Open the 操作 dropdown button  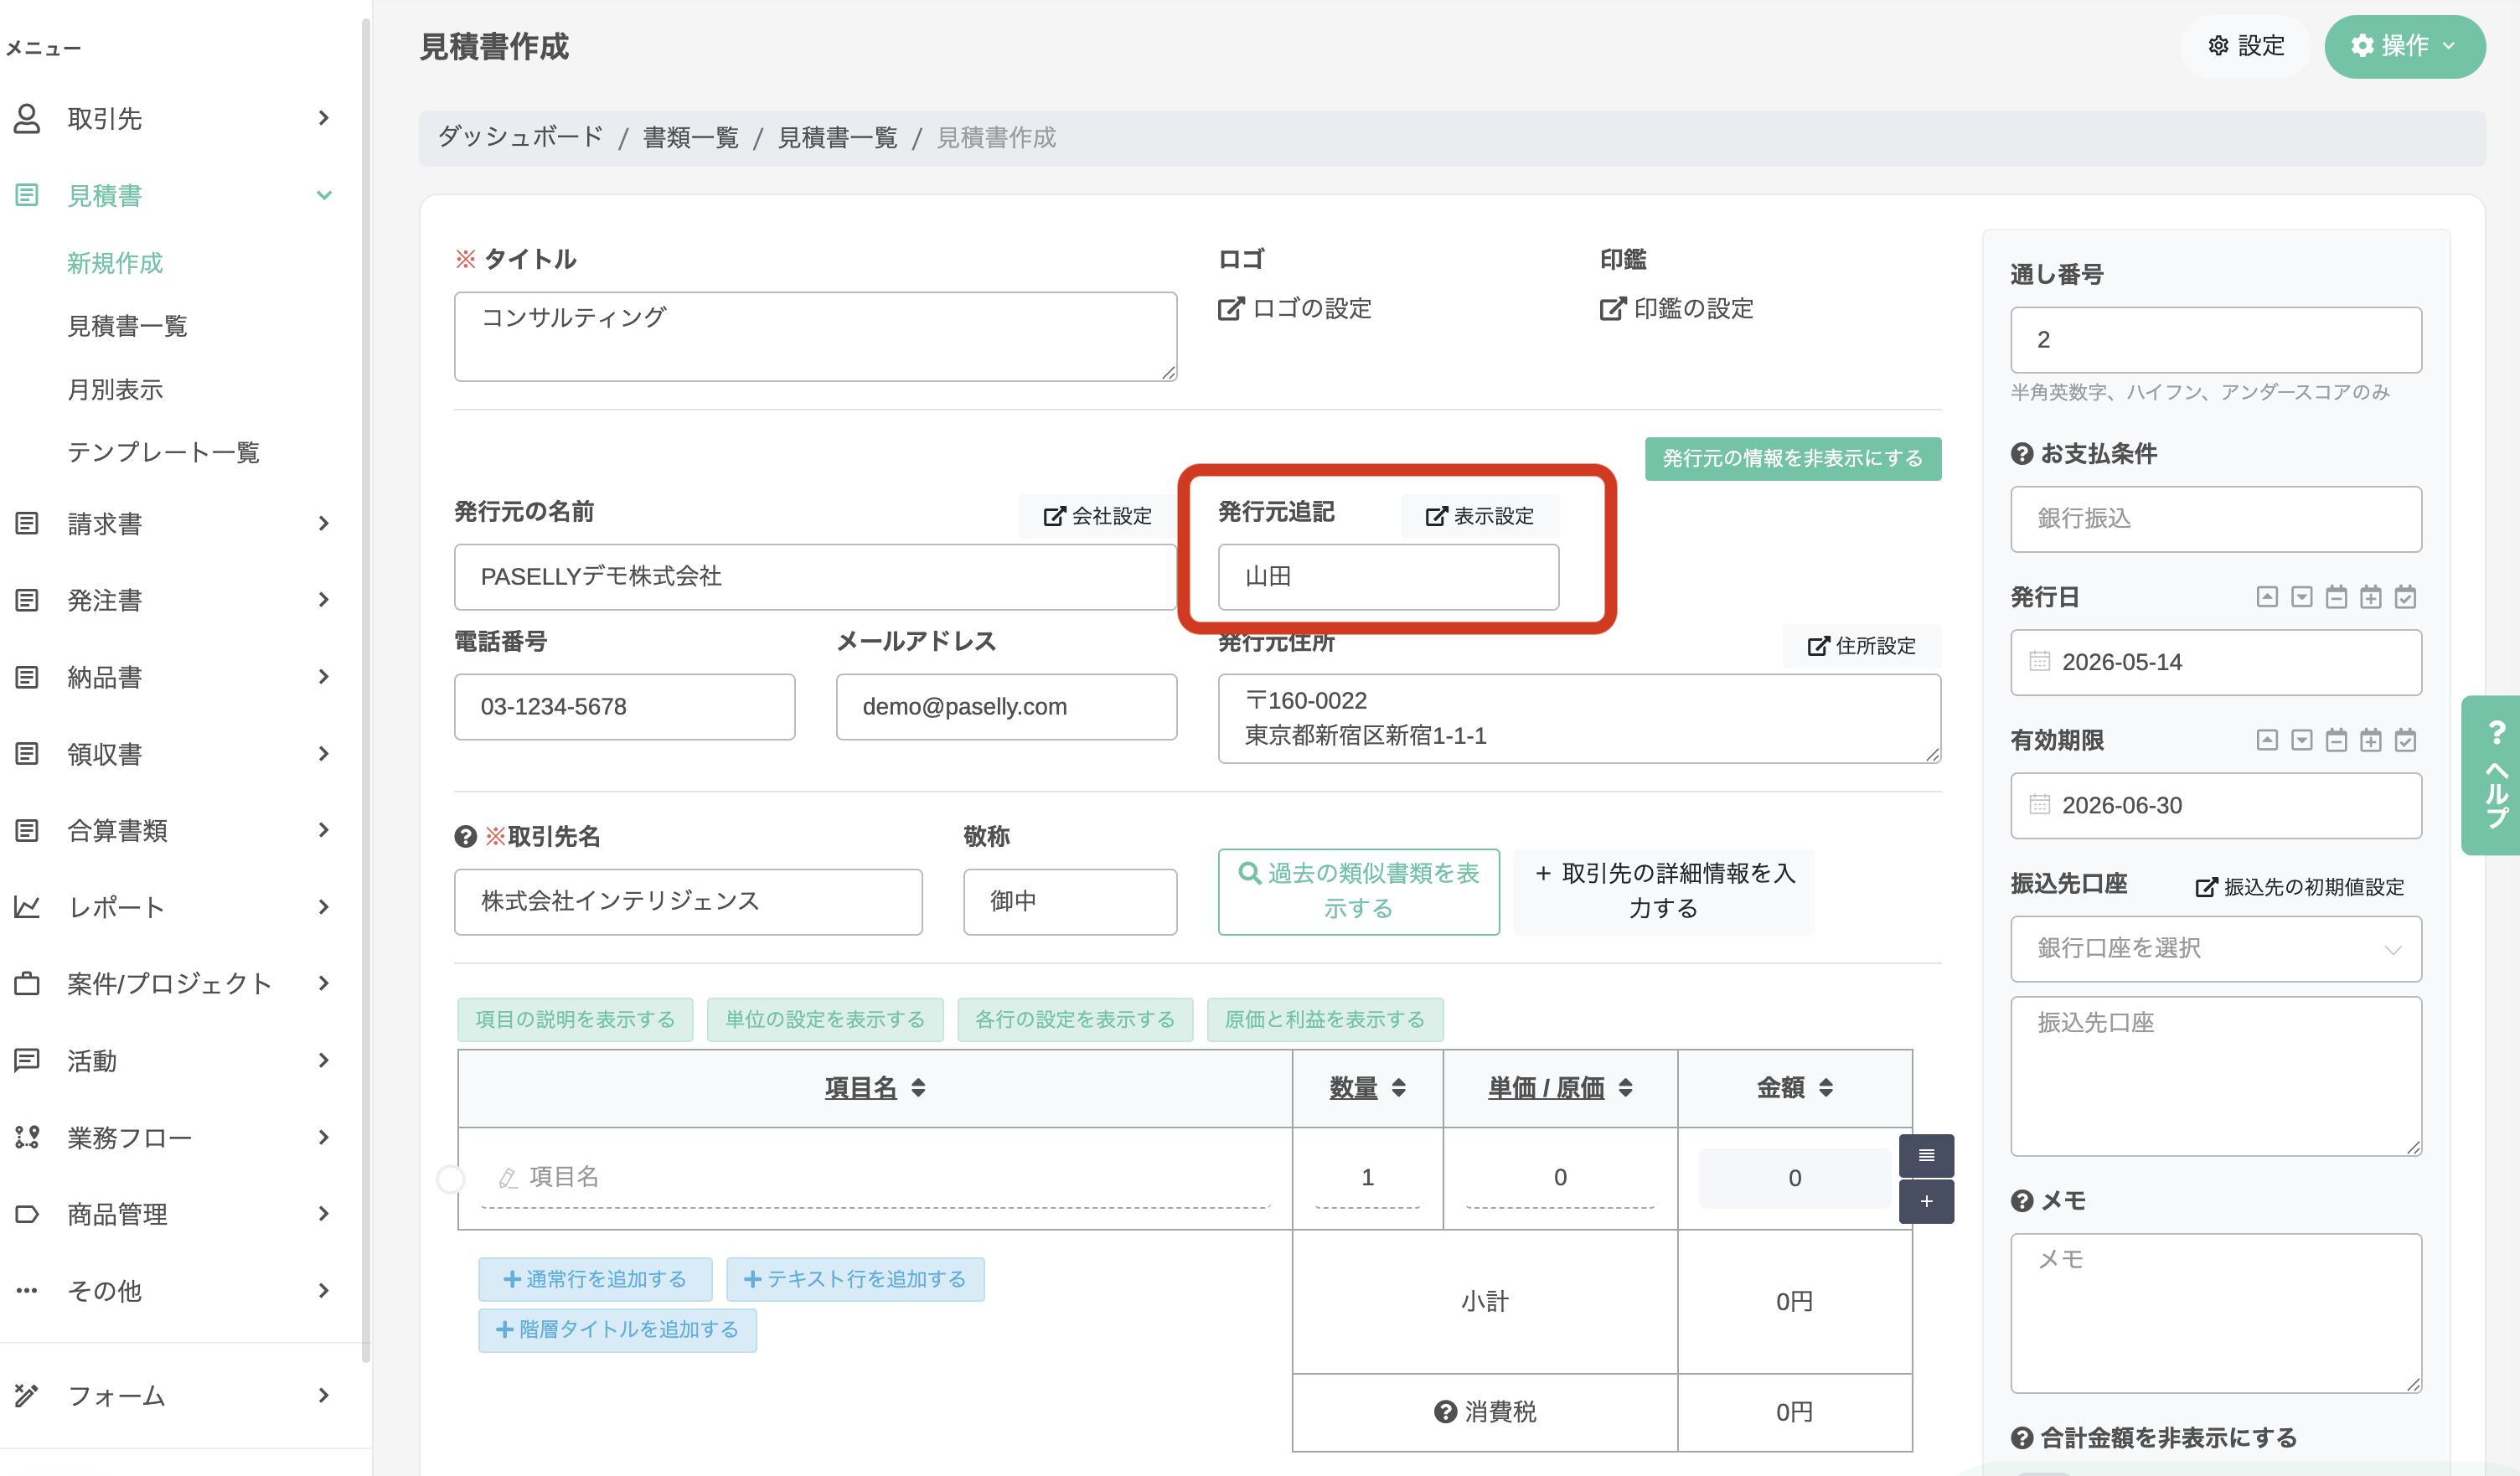pos(2404,46)
